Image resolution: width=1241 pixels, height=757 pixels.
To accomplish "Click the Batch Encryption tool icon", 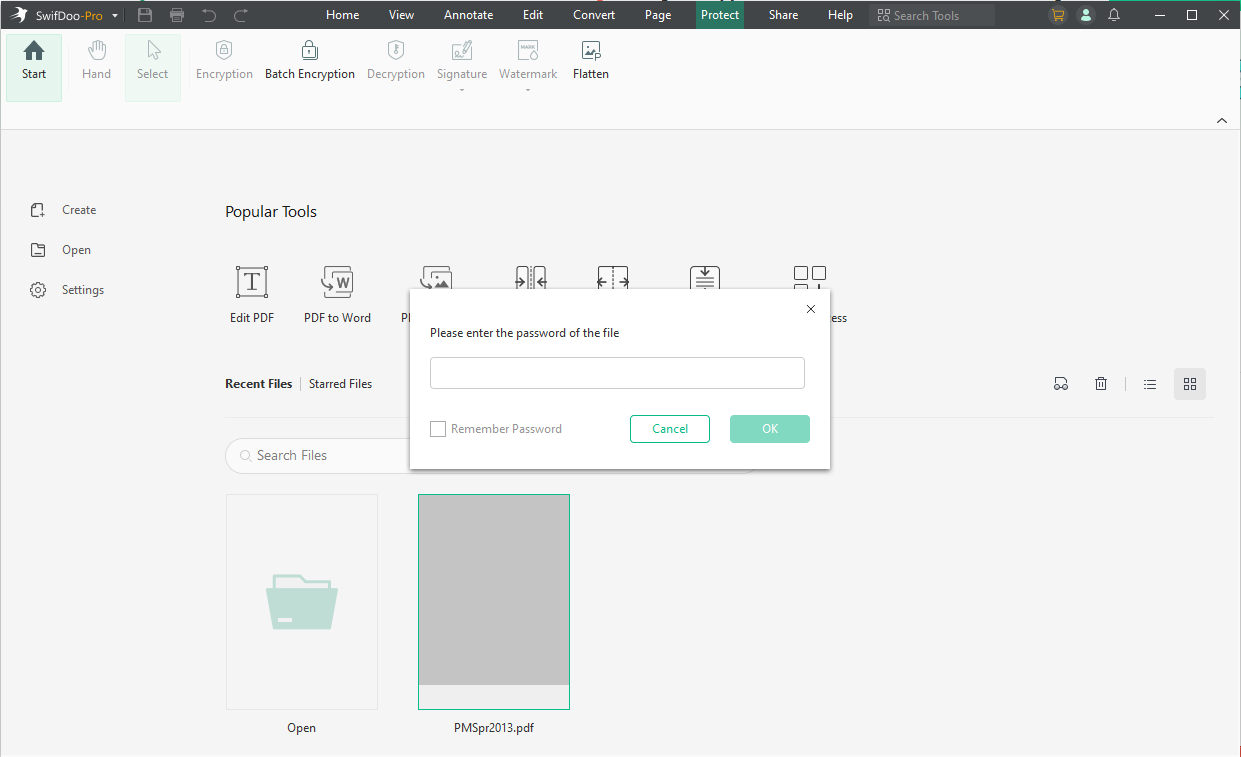I will tap(309, 51).
